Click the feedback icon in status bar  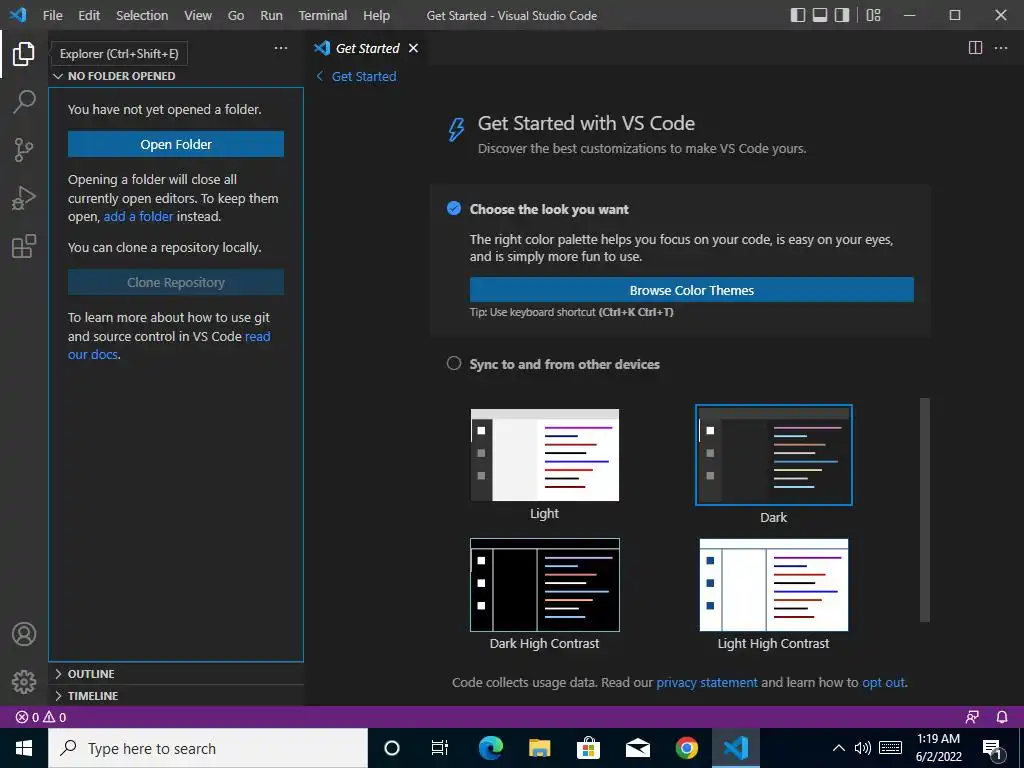(972, 717)
